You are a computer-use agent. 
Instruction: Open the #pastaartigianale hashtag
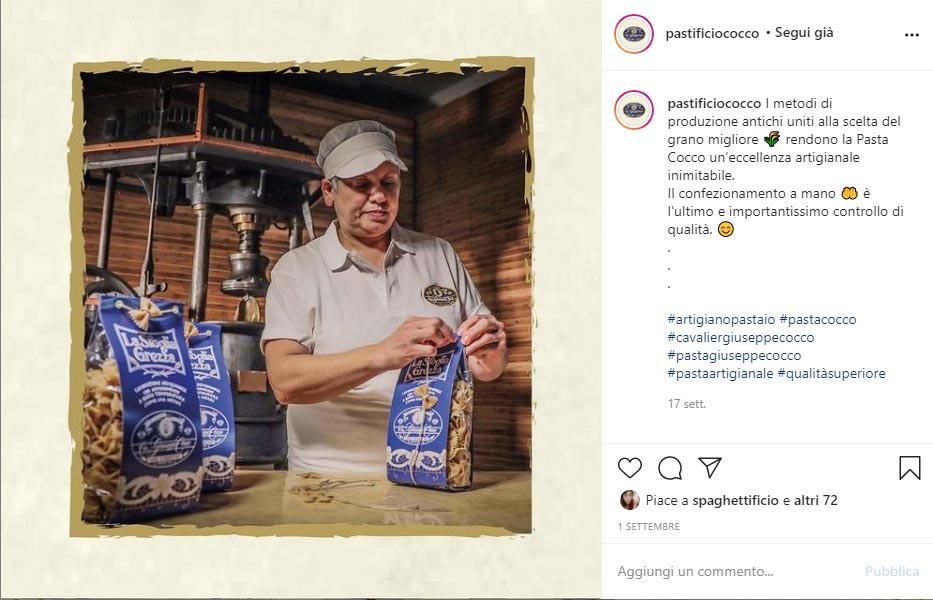[721, 373]
